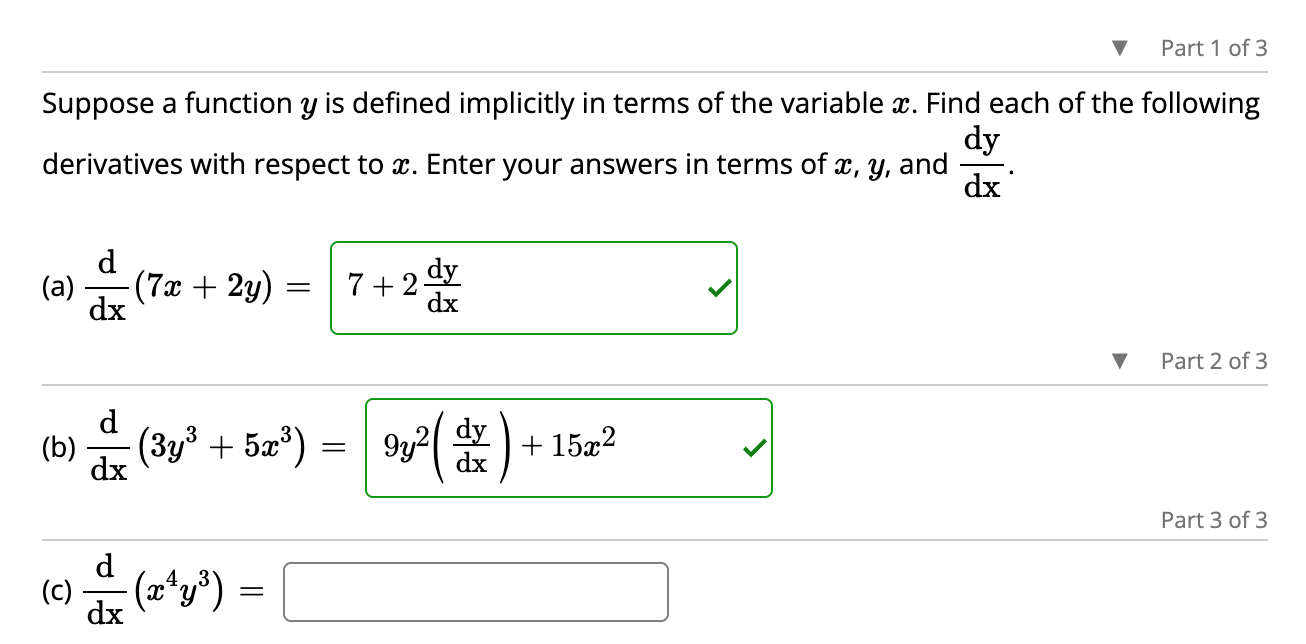Viewport: 1306px width, 644px height.
Task: Collapse Part 2 of 3 with its triangle
Action: 1121,361
